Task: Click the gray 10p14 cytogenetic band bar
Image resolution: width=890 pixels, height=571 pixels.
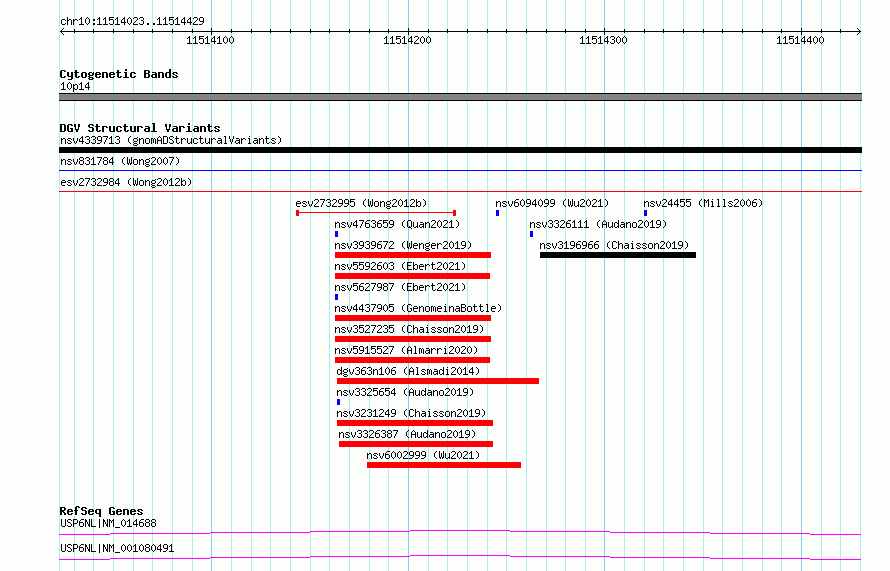Action: click(460, 97)
